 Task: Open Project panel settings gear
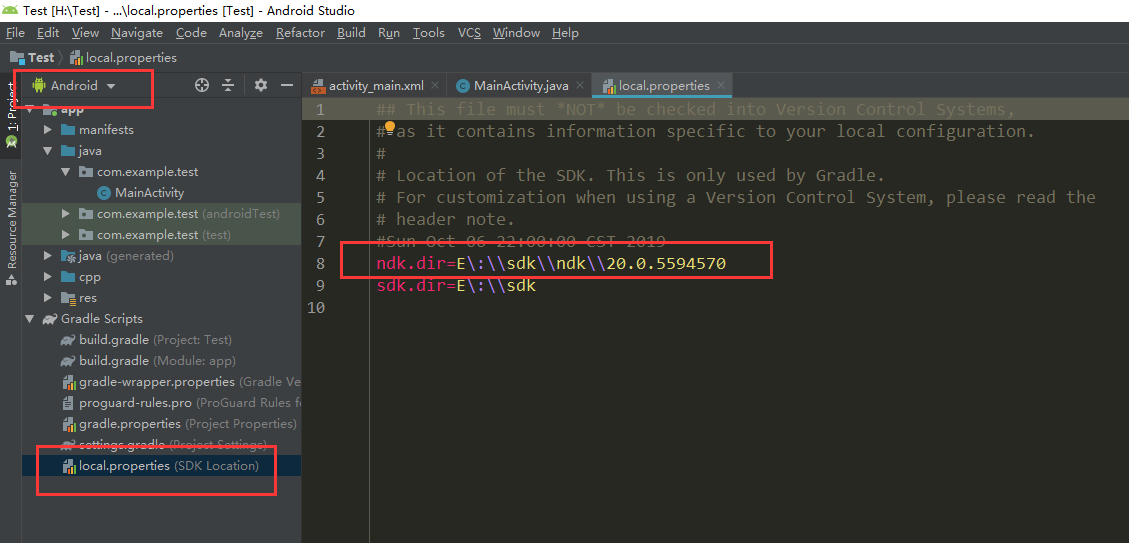click(261, 86)
